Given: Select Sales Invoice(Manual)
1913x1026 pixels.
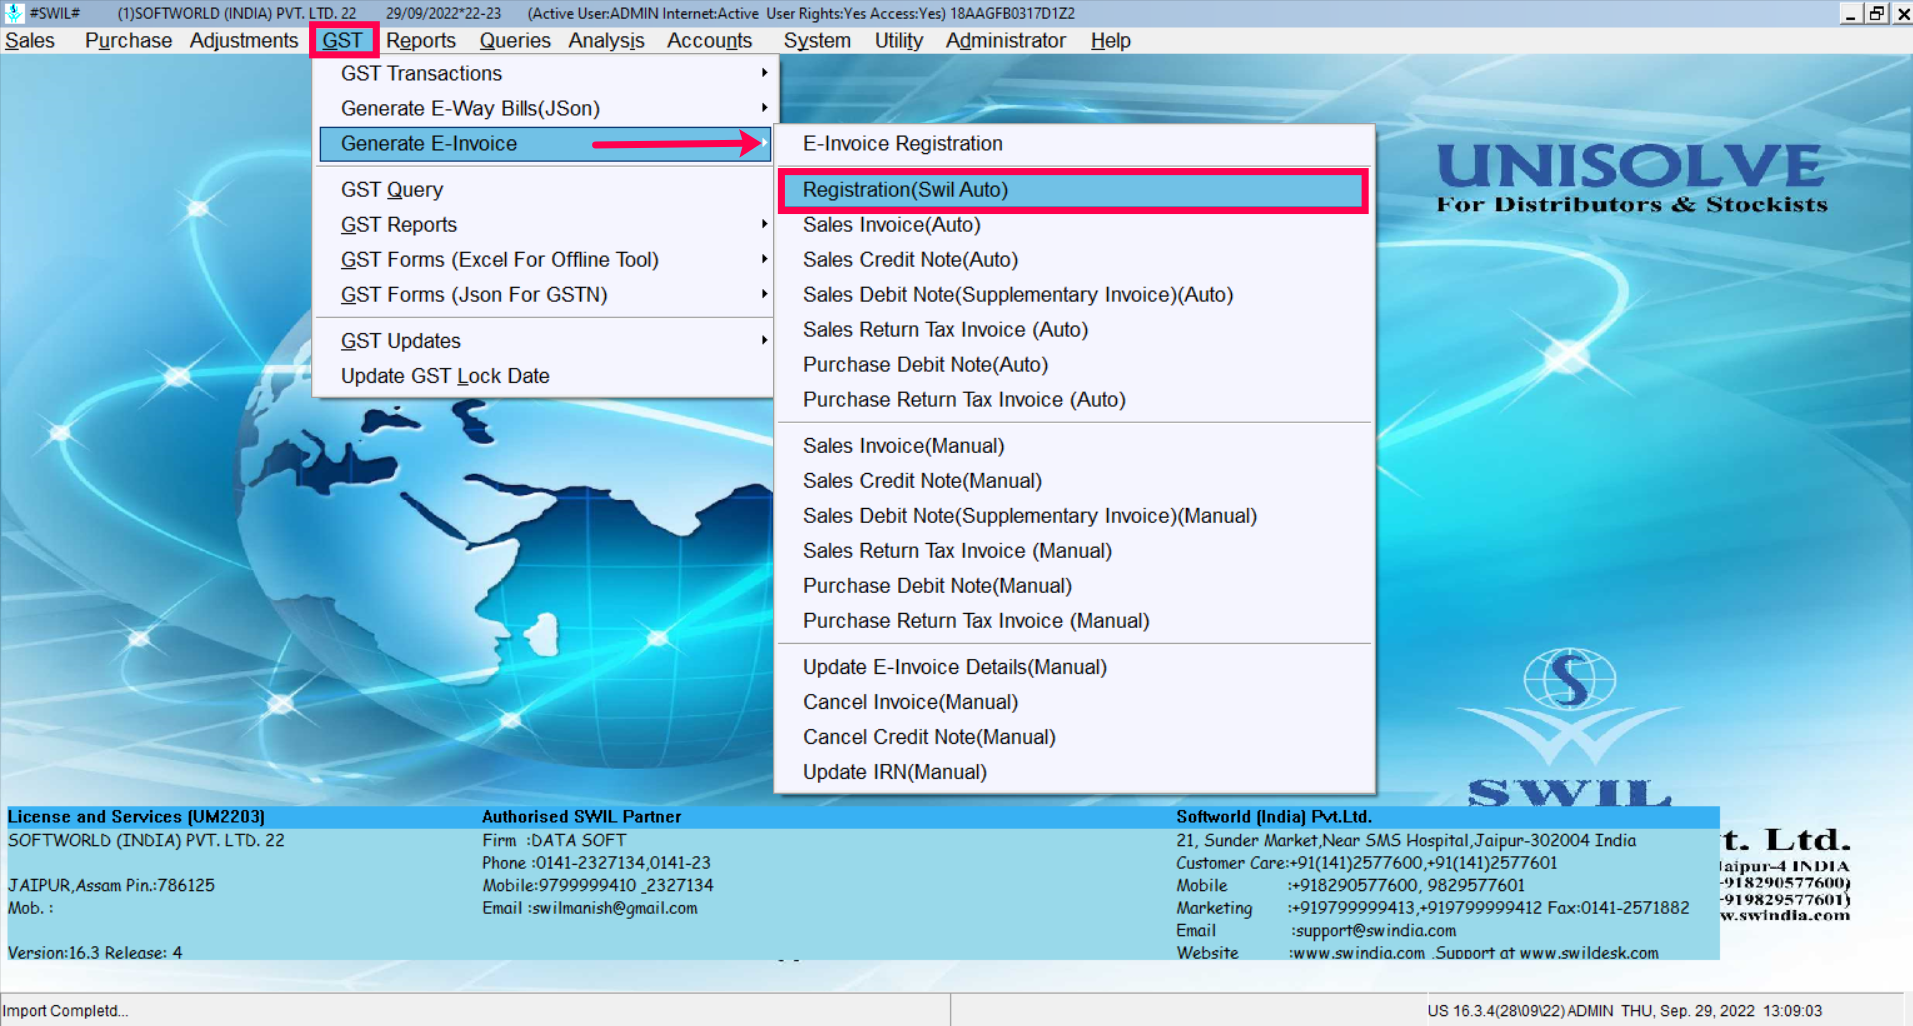Looking at the screenshot, I should tap(1074, 445).
